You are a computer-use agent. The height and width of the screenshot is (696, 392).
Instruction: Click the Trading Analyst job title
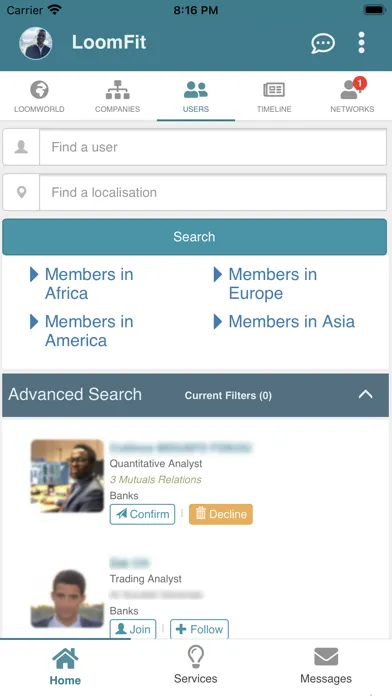(146, 579)
